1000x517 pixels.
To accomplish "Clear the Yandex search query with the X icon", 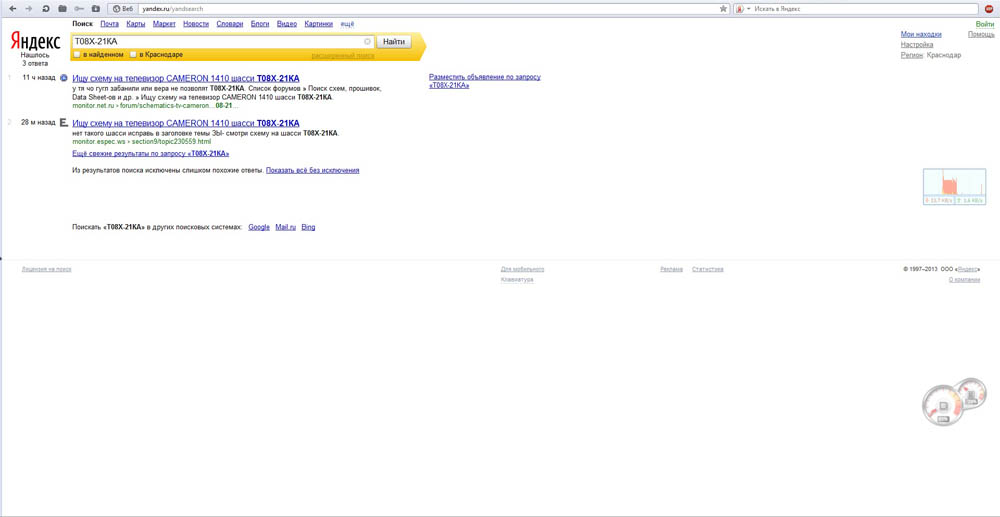I will [x=367, y=42].
